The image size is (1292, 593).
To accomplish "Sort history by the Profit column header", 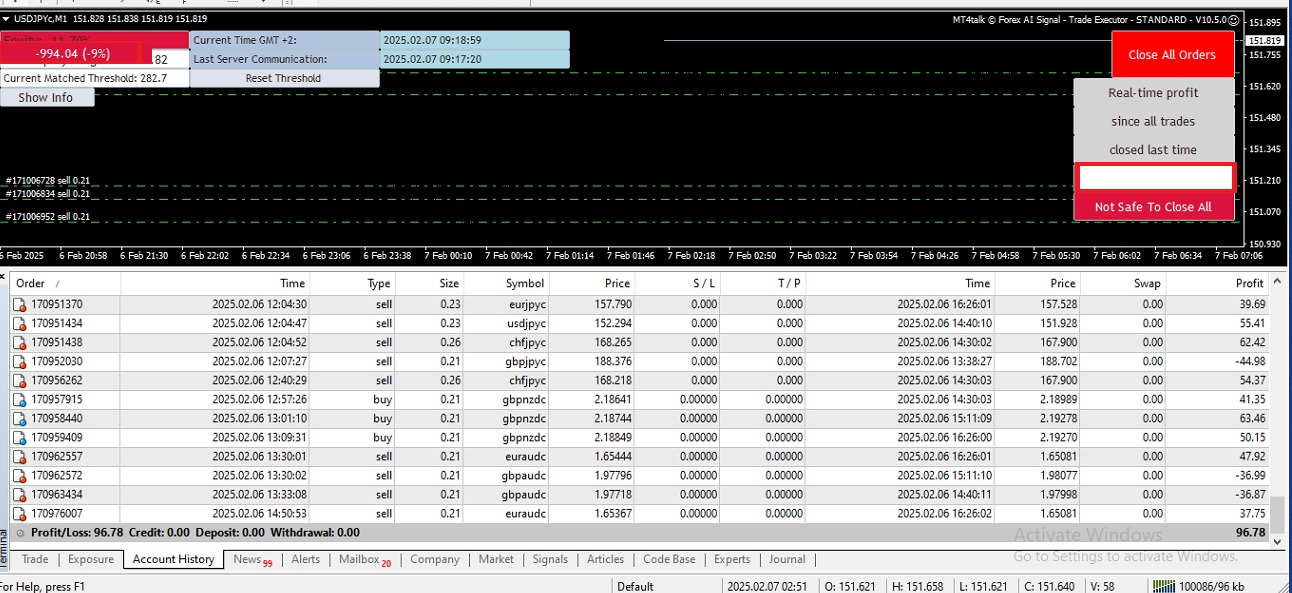I will (1249, 283).
